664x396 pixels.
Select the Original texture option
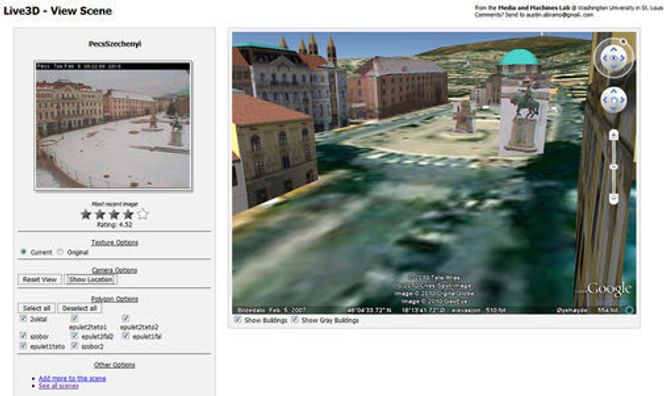(60, 252)
